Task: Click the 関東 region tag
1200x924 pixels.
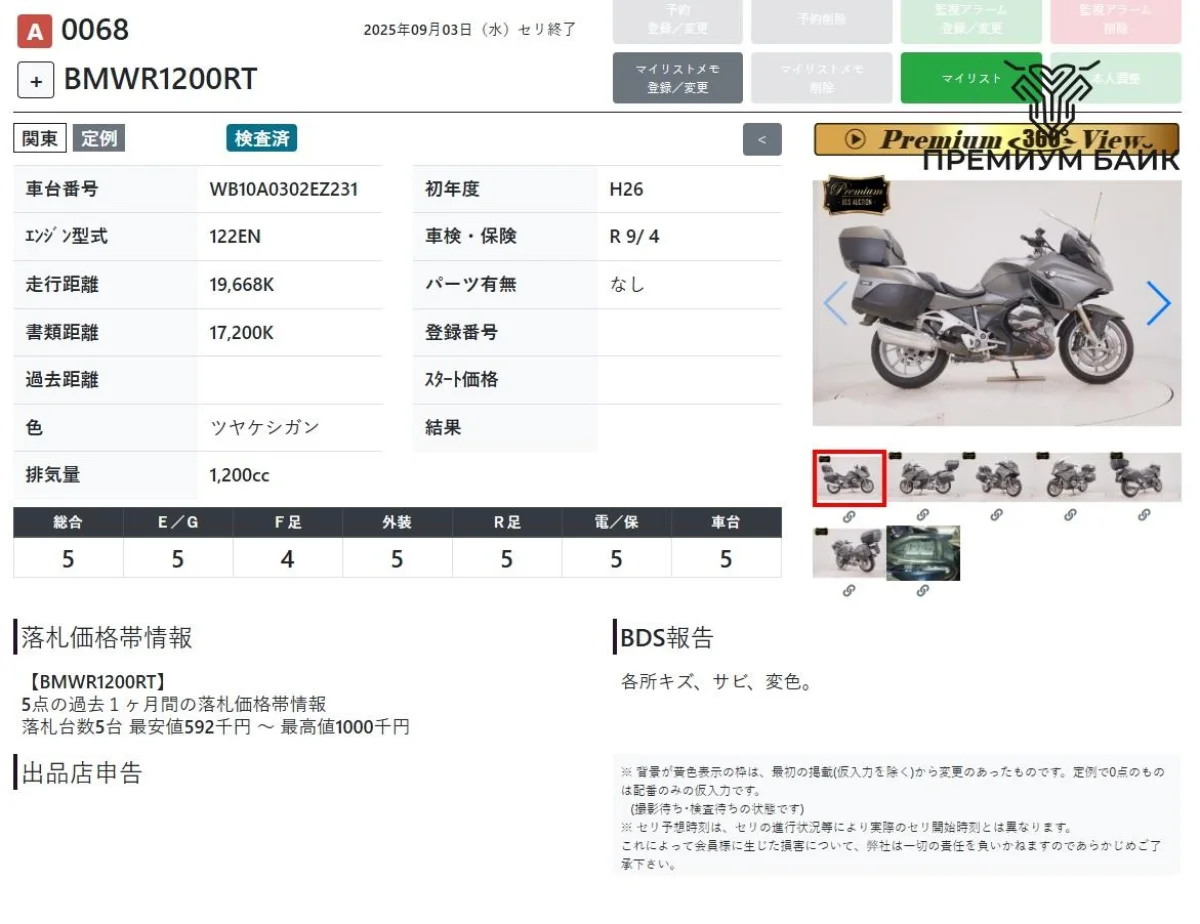Action: coord(40,139)
